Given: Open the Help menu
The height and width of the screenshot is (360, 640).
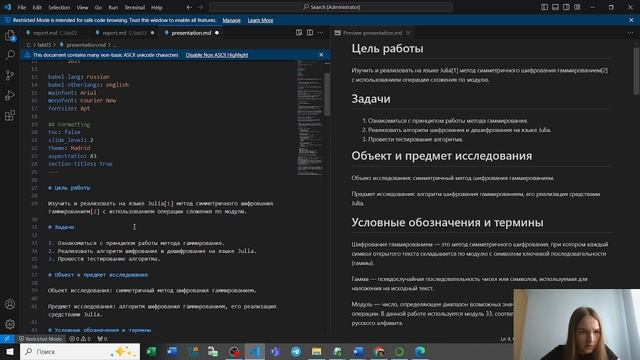Looking at the screenshot, I should pyautogui.click(x=157, y=7).
